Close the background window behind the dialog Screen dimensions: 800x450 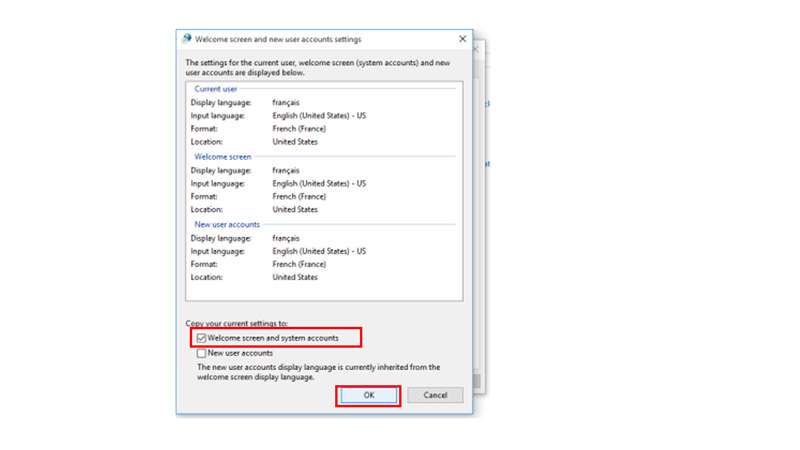tap(476, 49)
